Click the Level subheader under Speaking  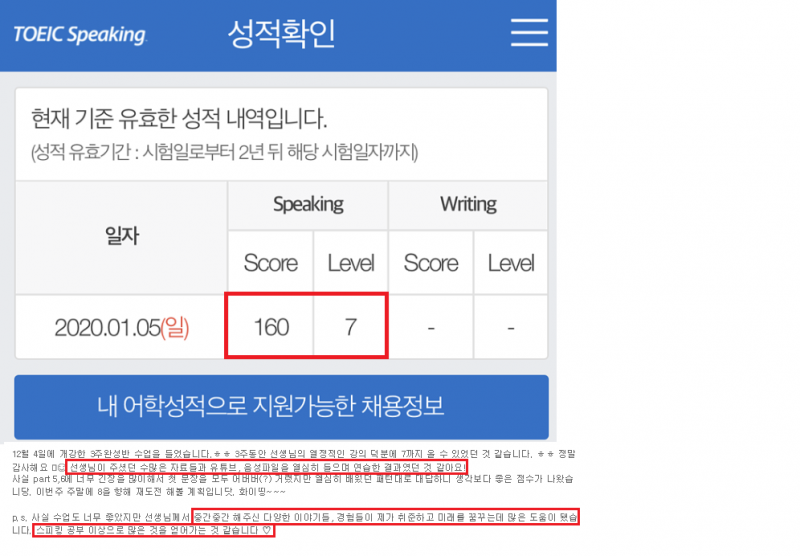coord(351,263)
